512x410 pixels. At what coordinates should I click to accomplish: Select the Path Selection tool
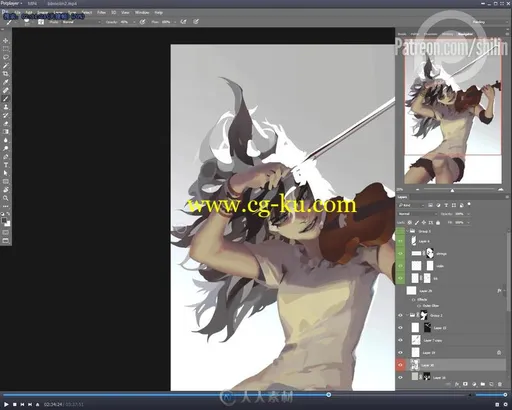(x=6, y=173)
